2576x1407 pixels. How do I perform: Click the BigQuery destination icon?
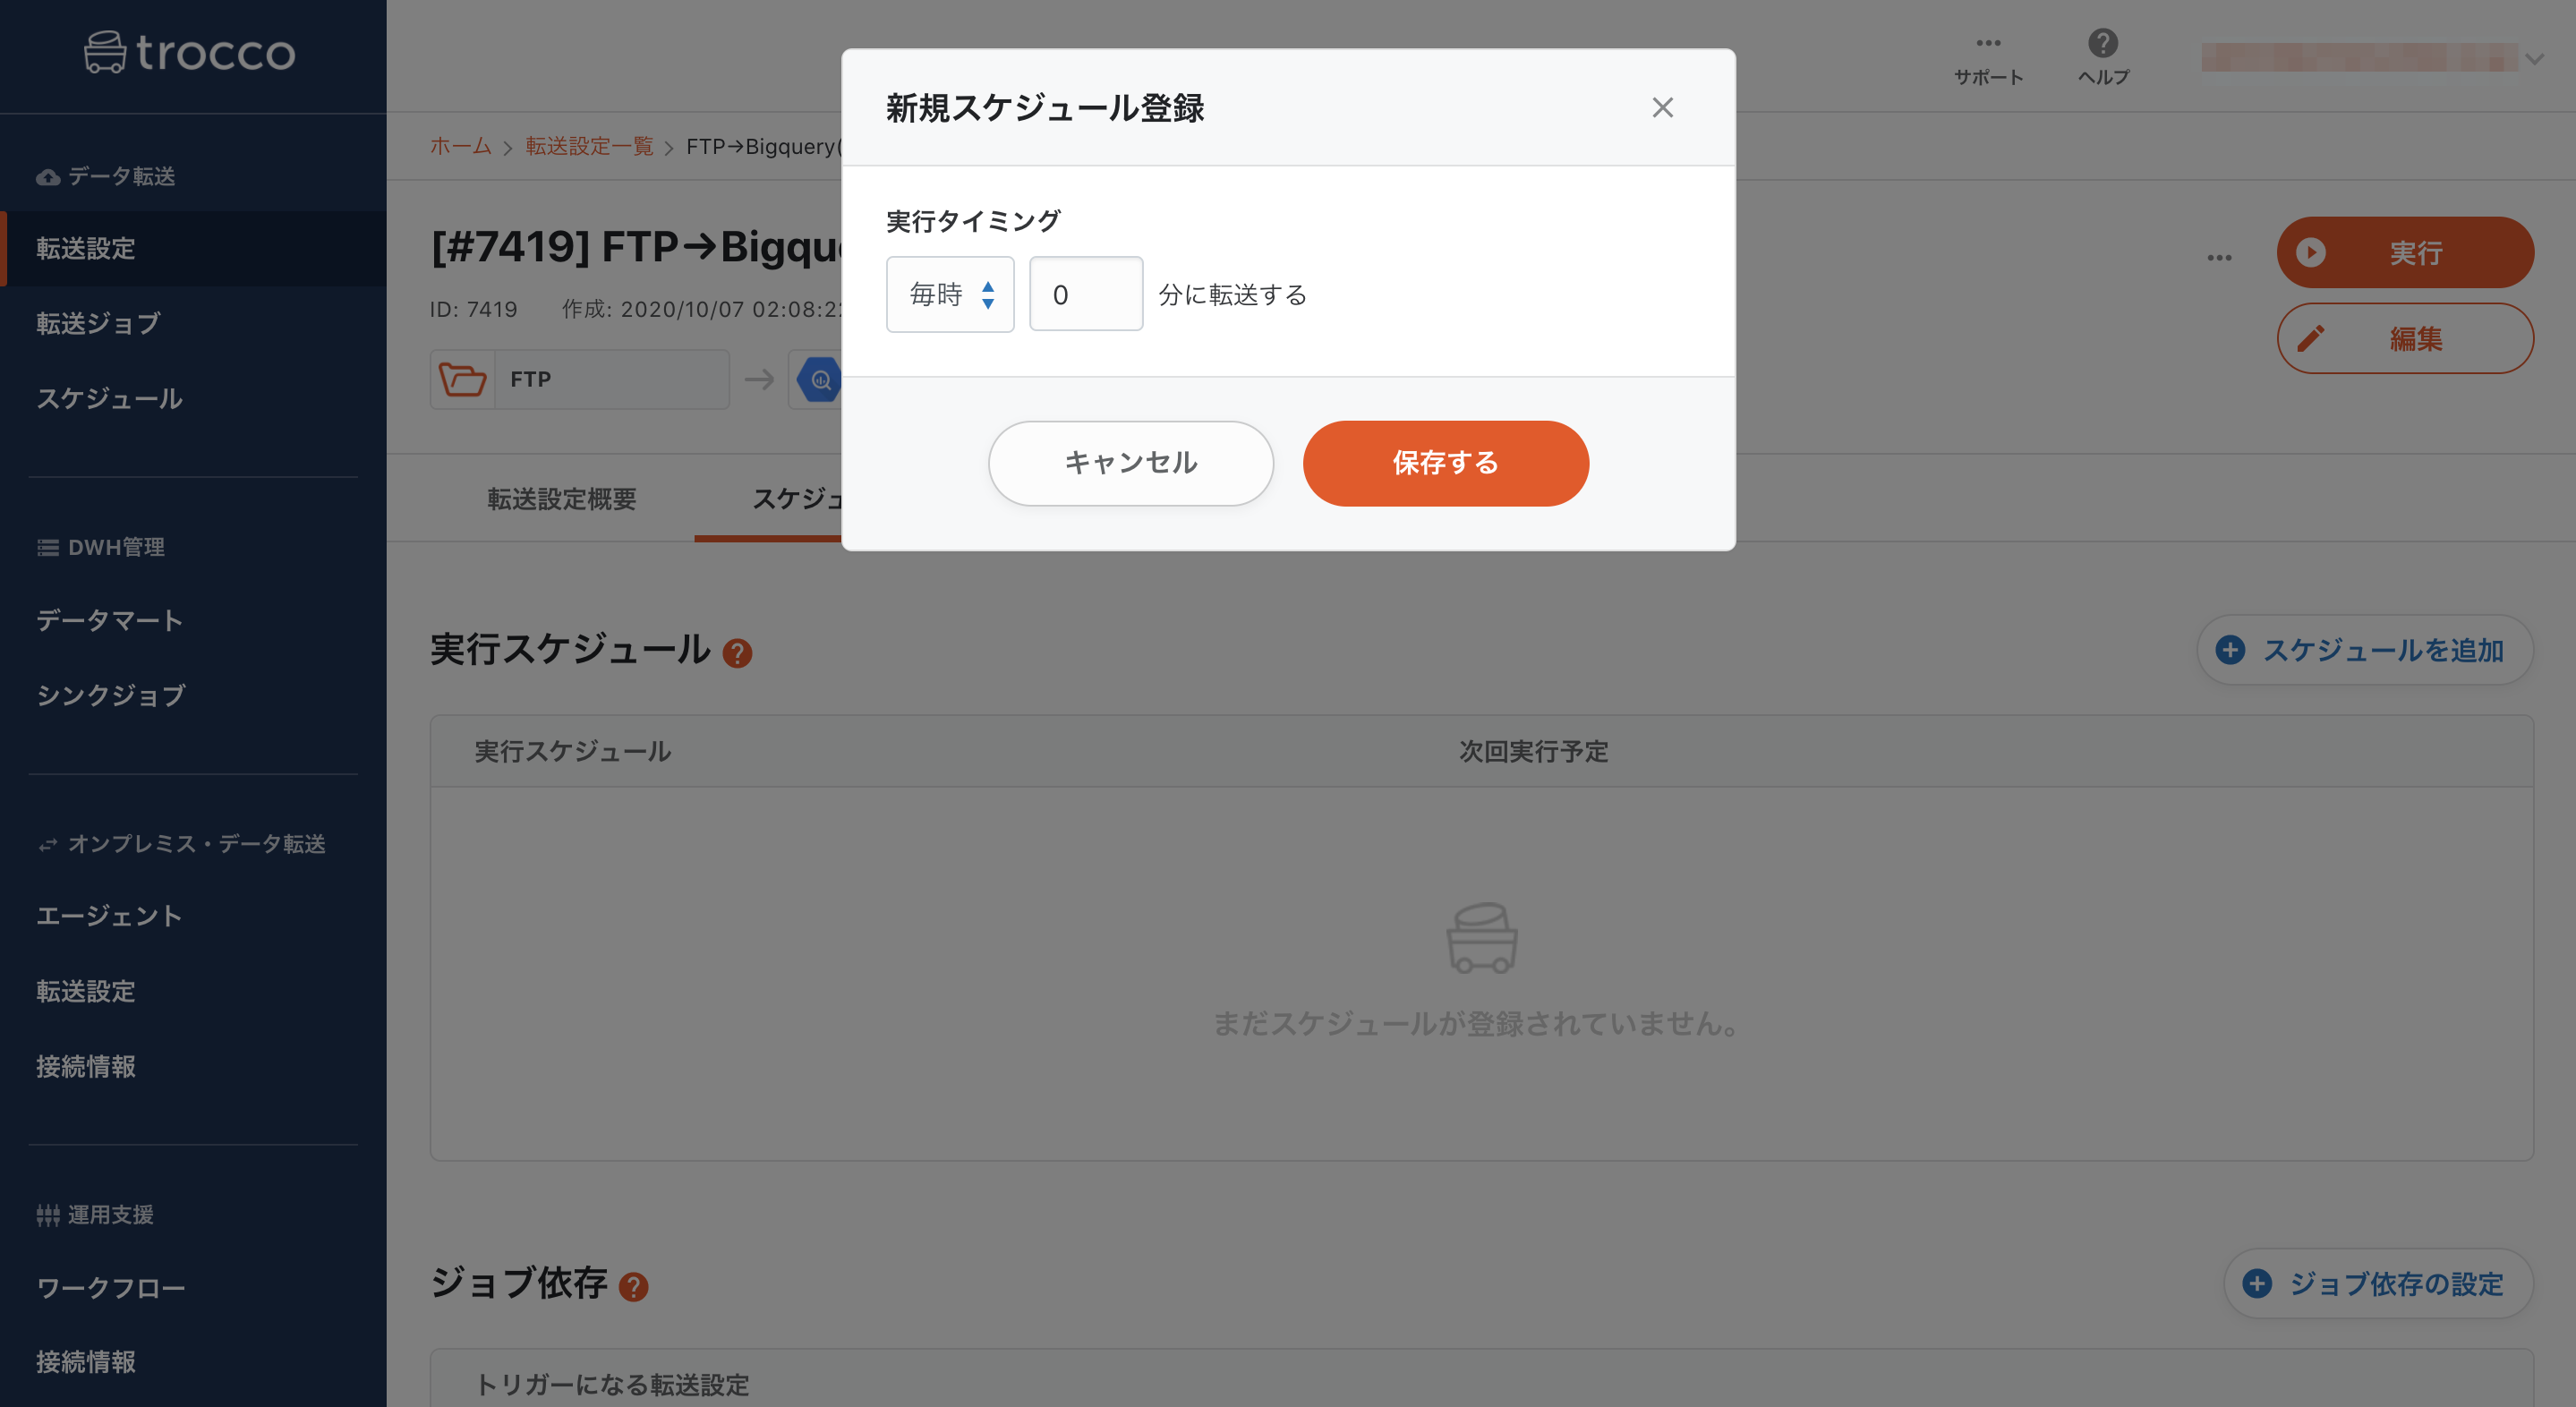pos(818,379)
